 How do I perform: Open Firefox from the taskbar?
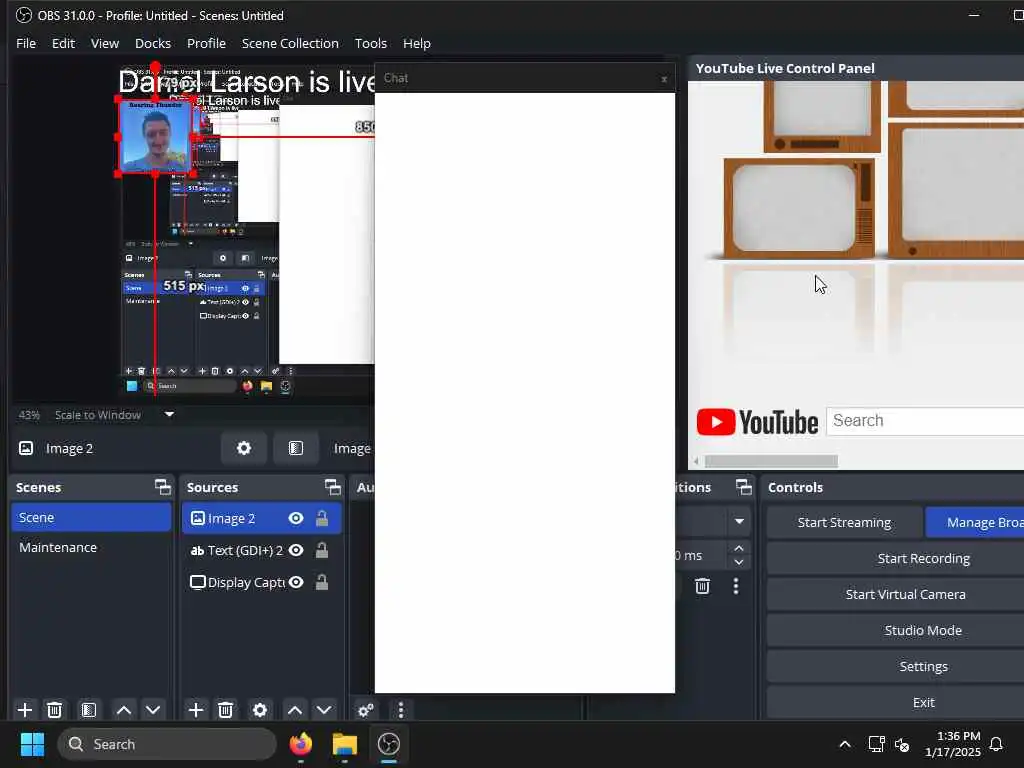tap(301, 744)
